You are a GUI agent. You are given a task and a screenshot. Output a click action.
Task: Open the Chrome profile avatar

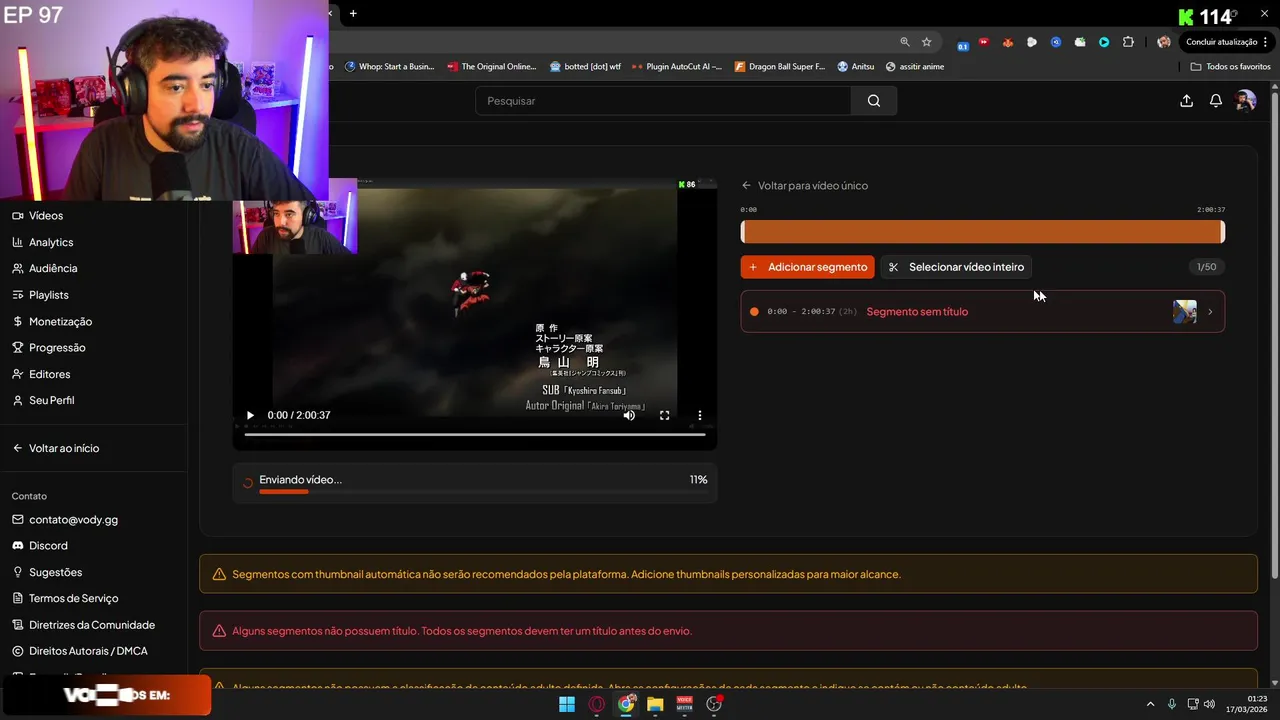coord(1163,42)
